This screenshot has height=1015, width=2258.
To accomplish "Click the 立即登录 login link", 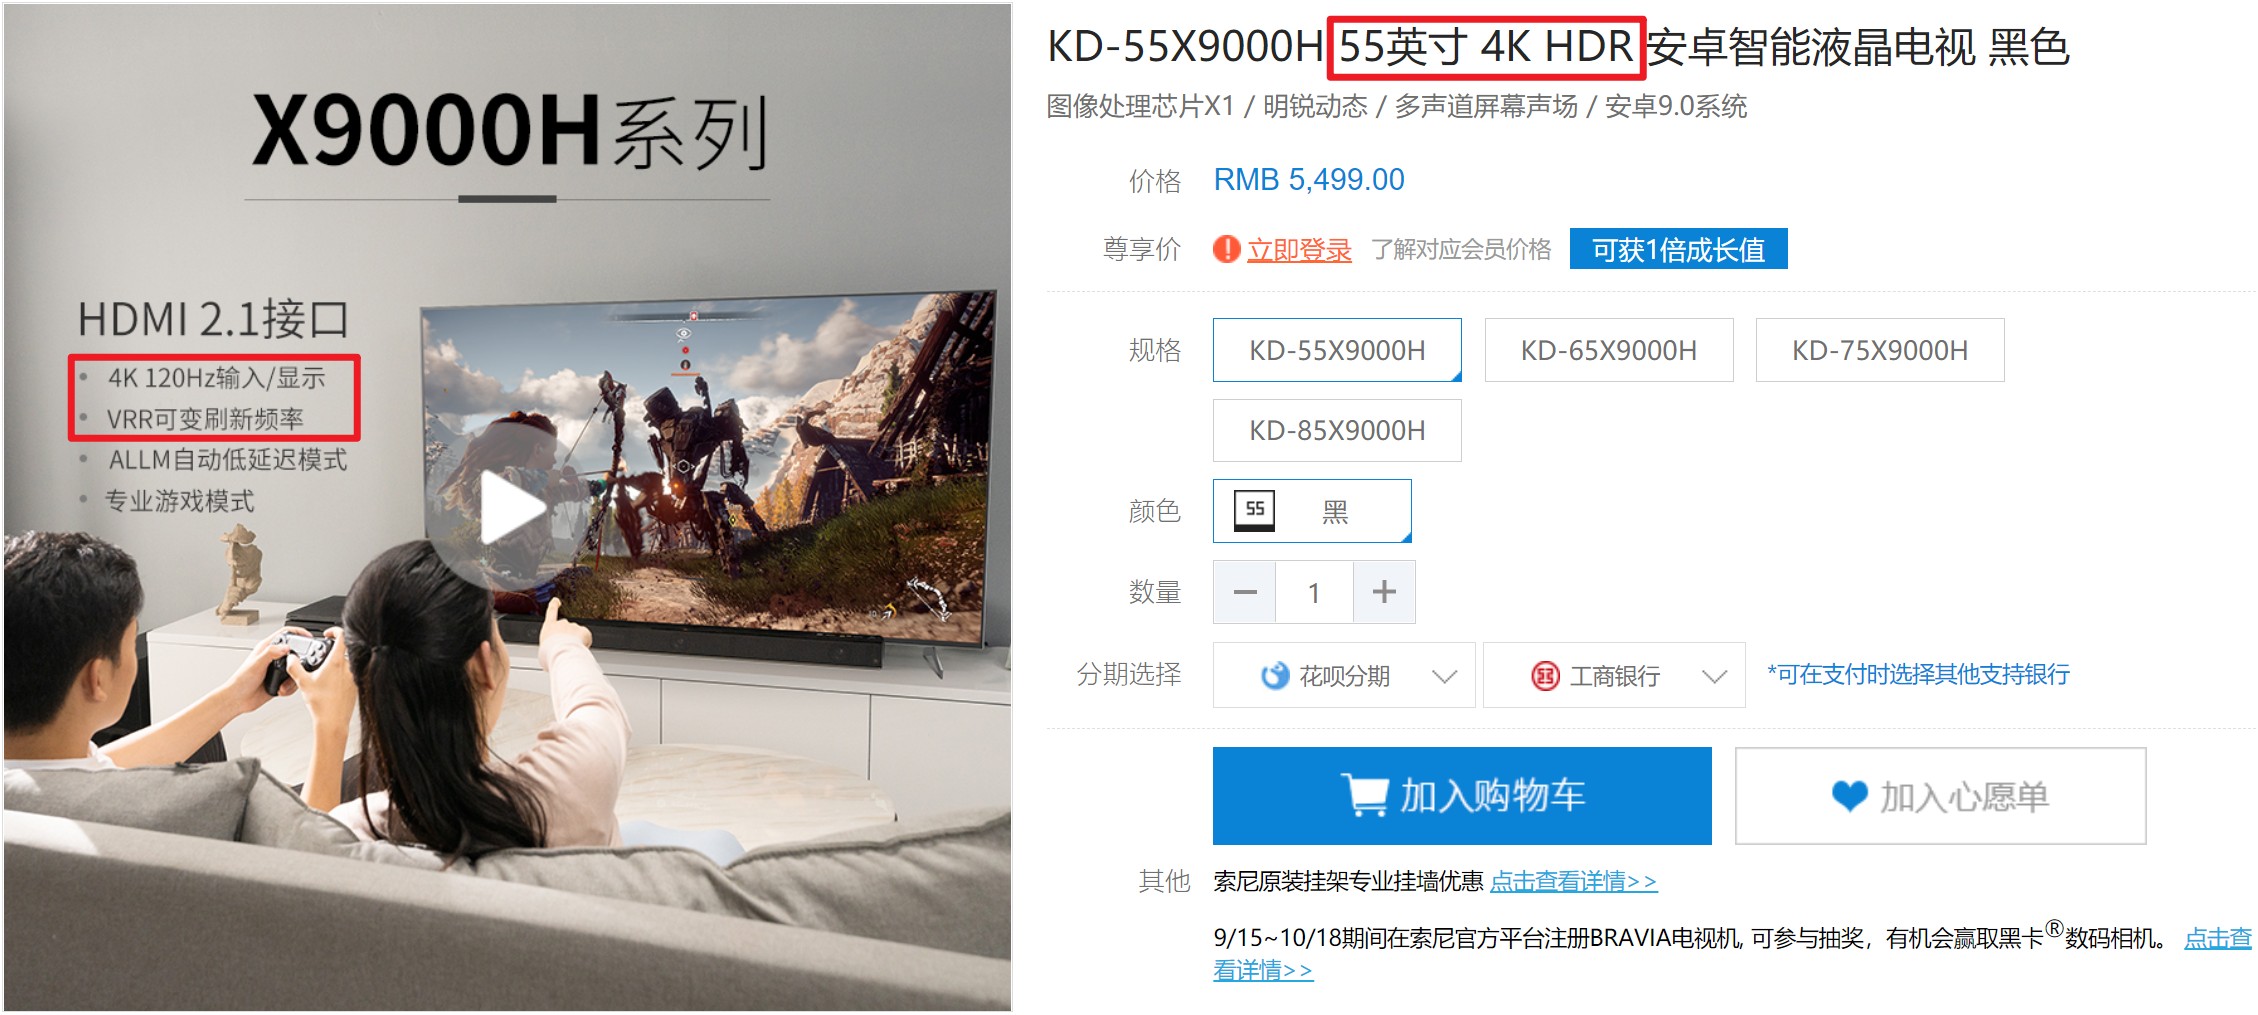I will point(1299,250).
